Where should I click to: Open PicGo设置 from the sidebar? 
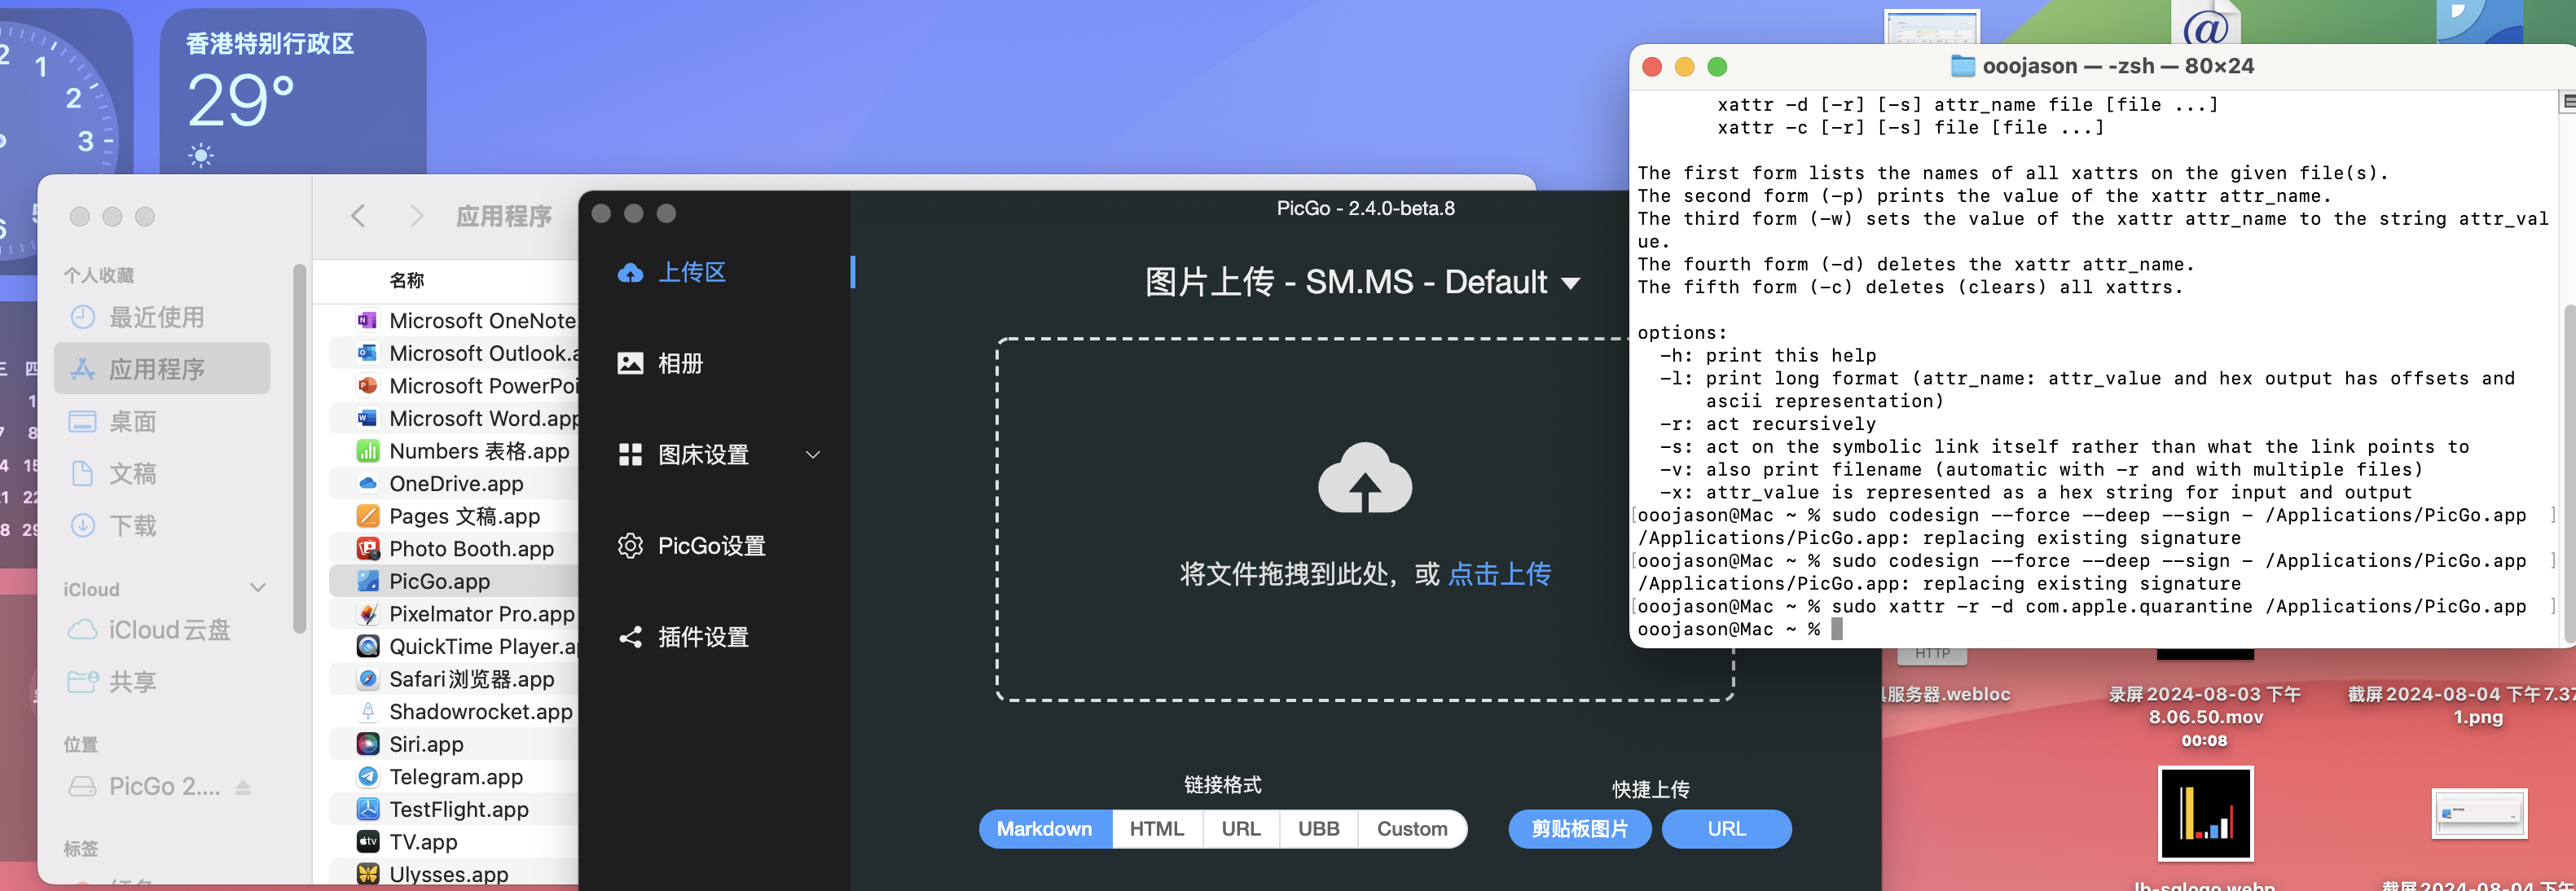coord(712,546)
